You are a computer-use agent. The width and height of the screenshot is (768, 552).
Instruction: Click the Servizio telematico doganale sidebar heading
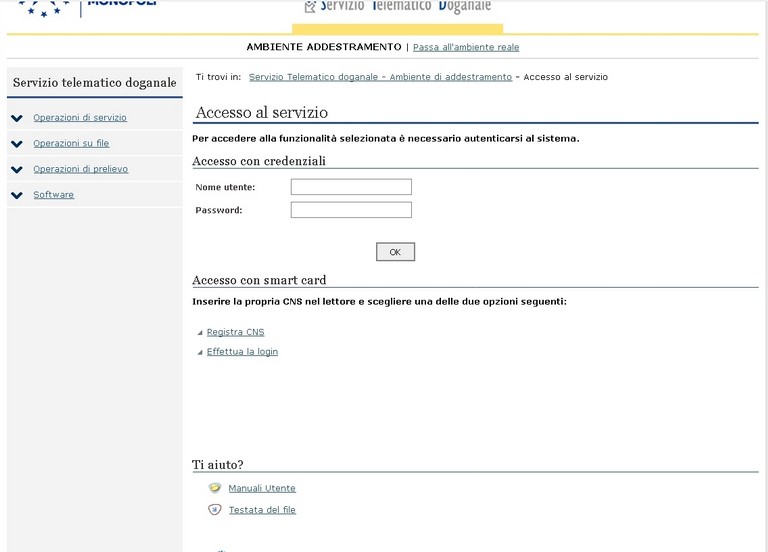click(x=95, y=82)
